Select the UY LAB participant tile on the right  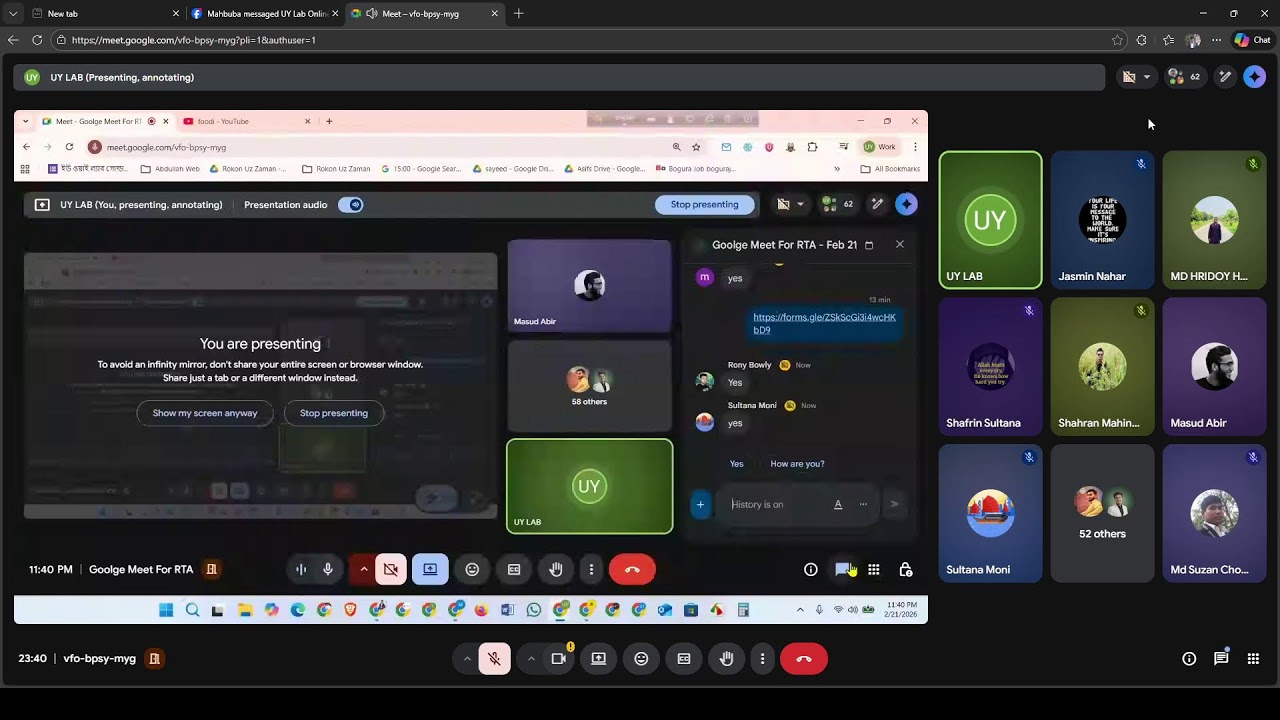[990, 220]
